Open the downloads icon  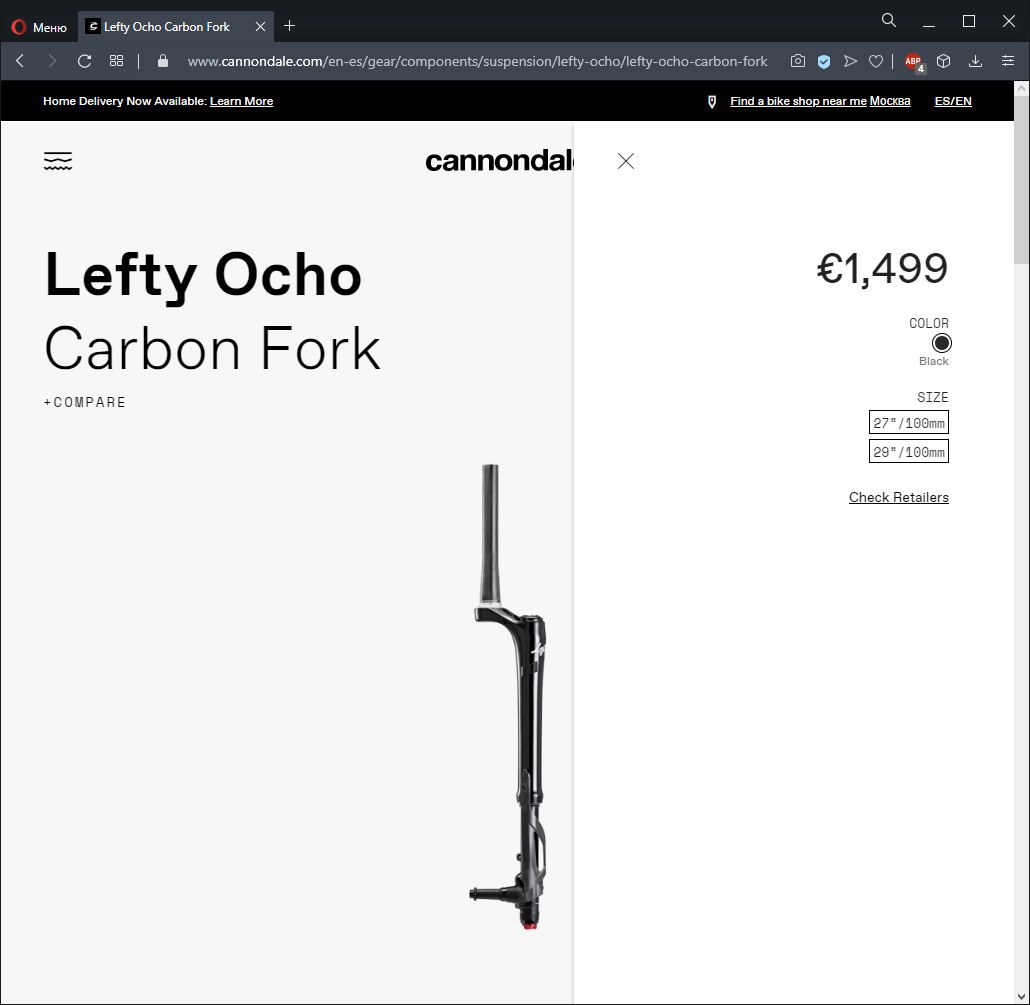point(975,61)
